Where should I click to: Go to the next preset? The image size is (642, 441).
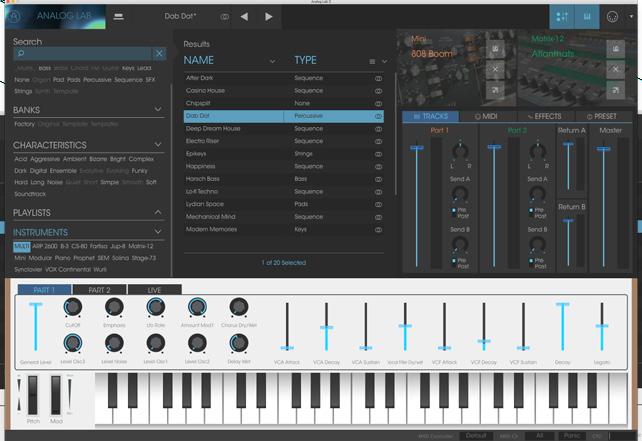[x=269, y=17]
